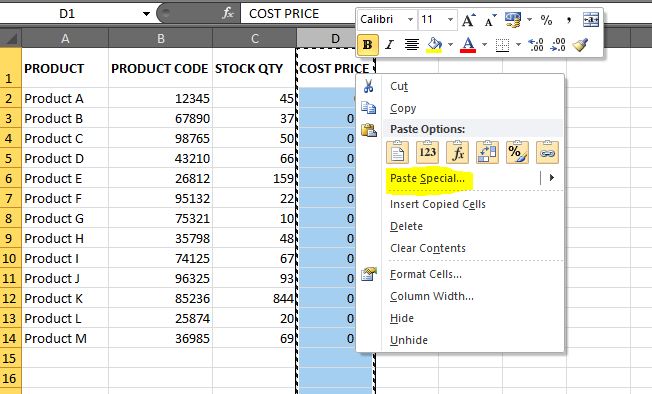Toggle Italic in the mini toolbar
Viewport: 652px width, 394px height.
389,44
